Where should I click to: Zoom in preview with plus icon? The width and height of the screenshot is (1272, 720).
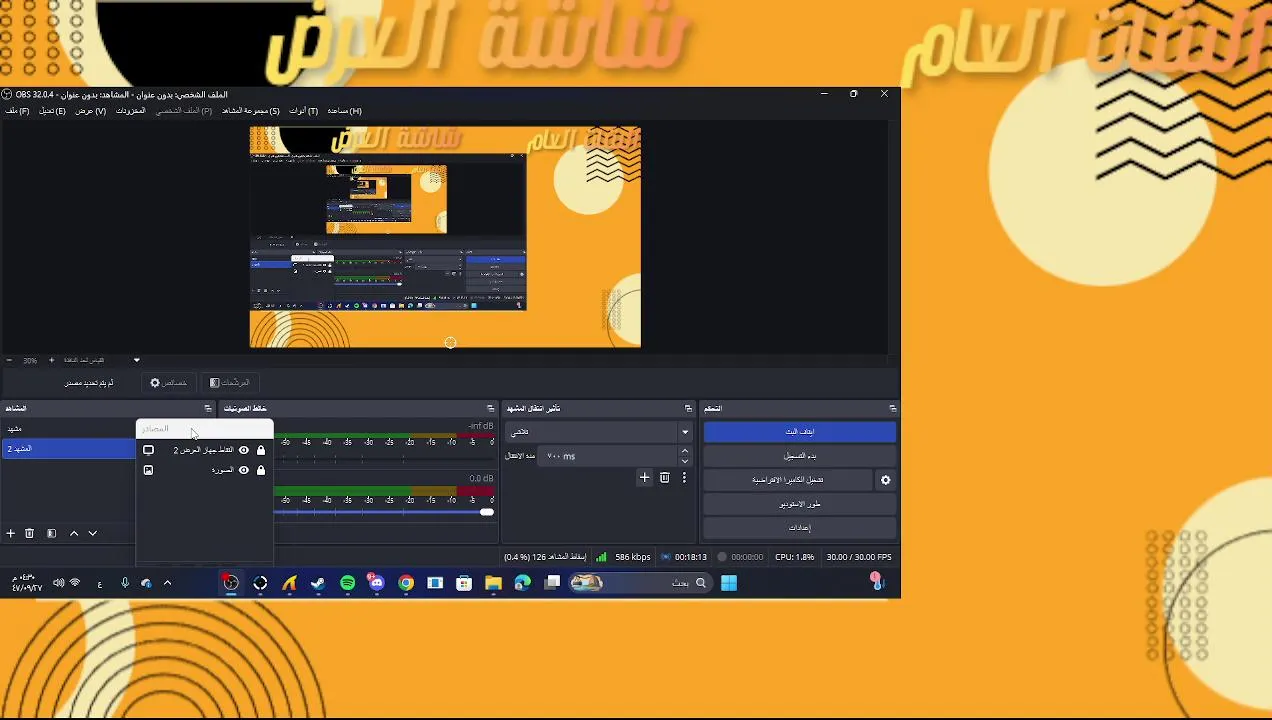[51, 360]
